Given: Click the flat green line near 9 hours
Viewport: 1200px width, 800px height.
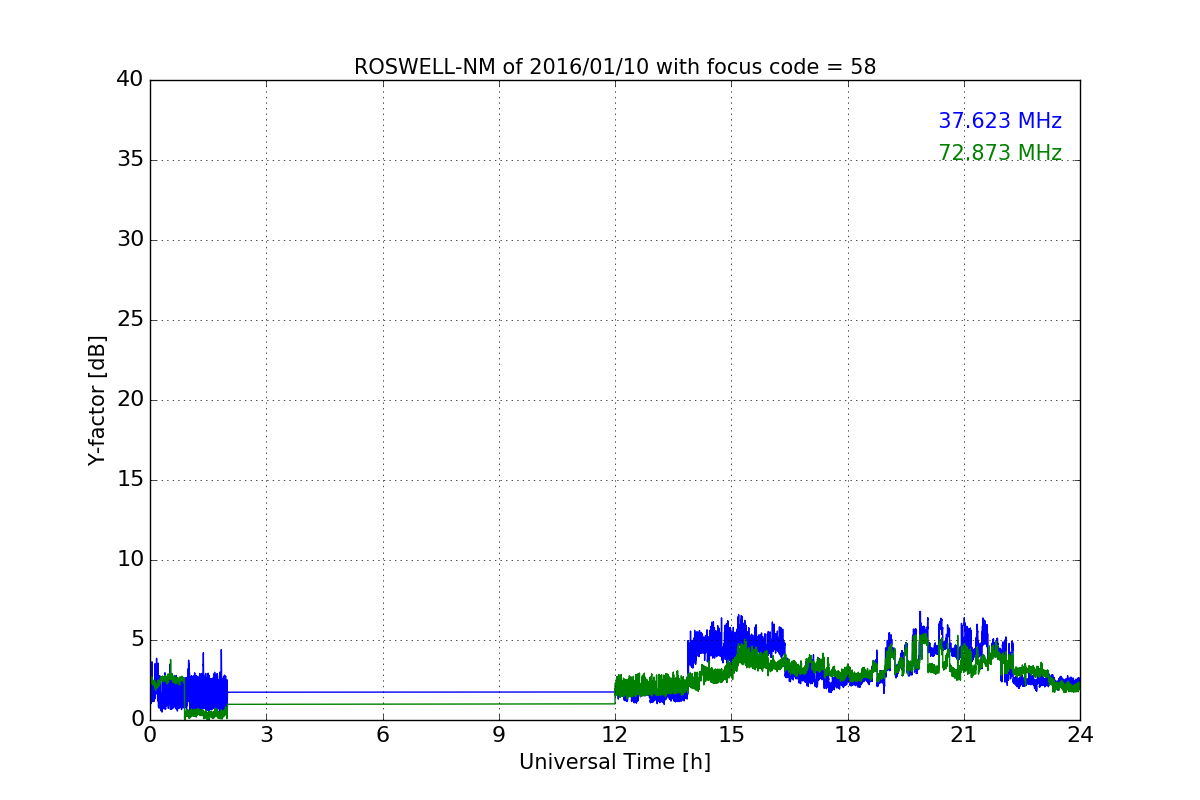Looking at the screenshot, I should pyautogui.click(x=499, y=704).
